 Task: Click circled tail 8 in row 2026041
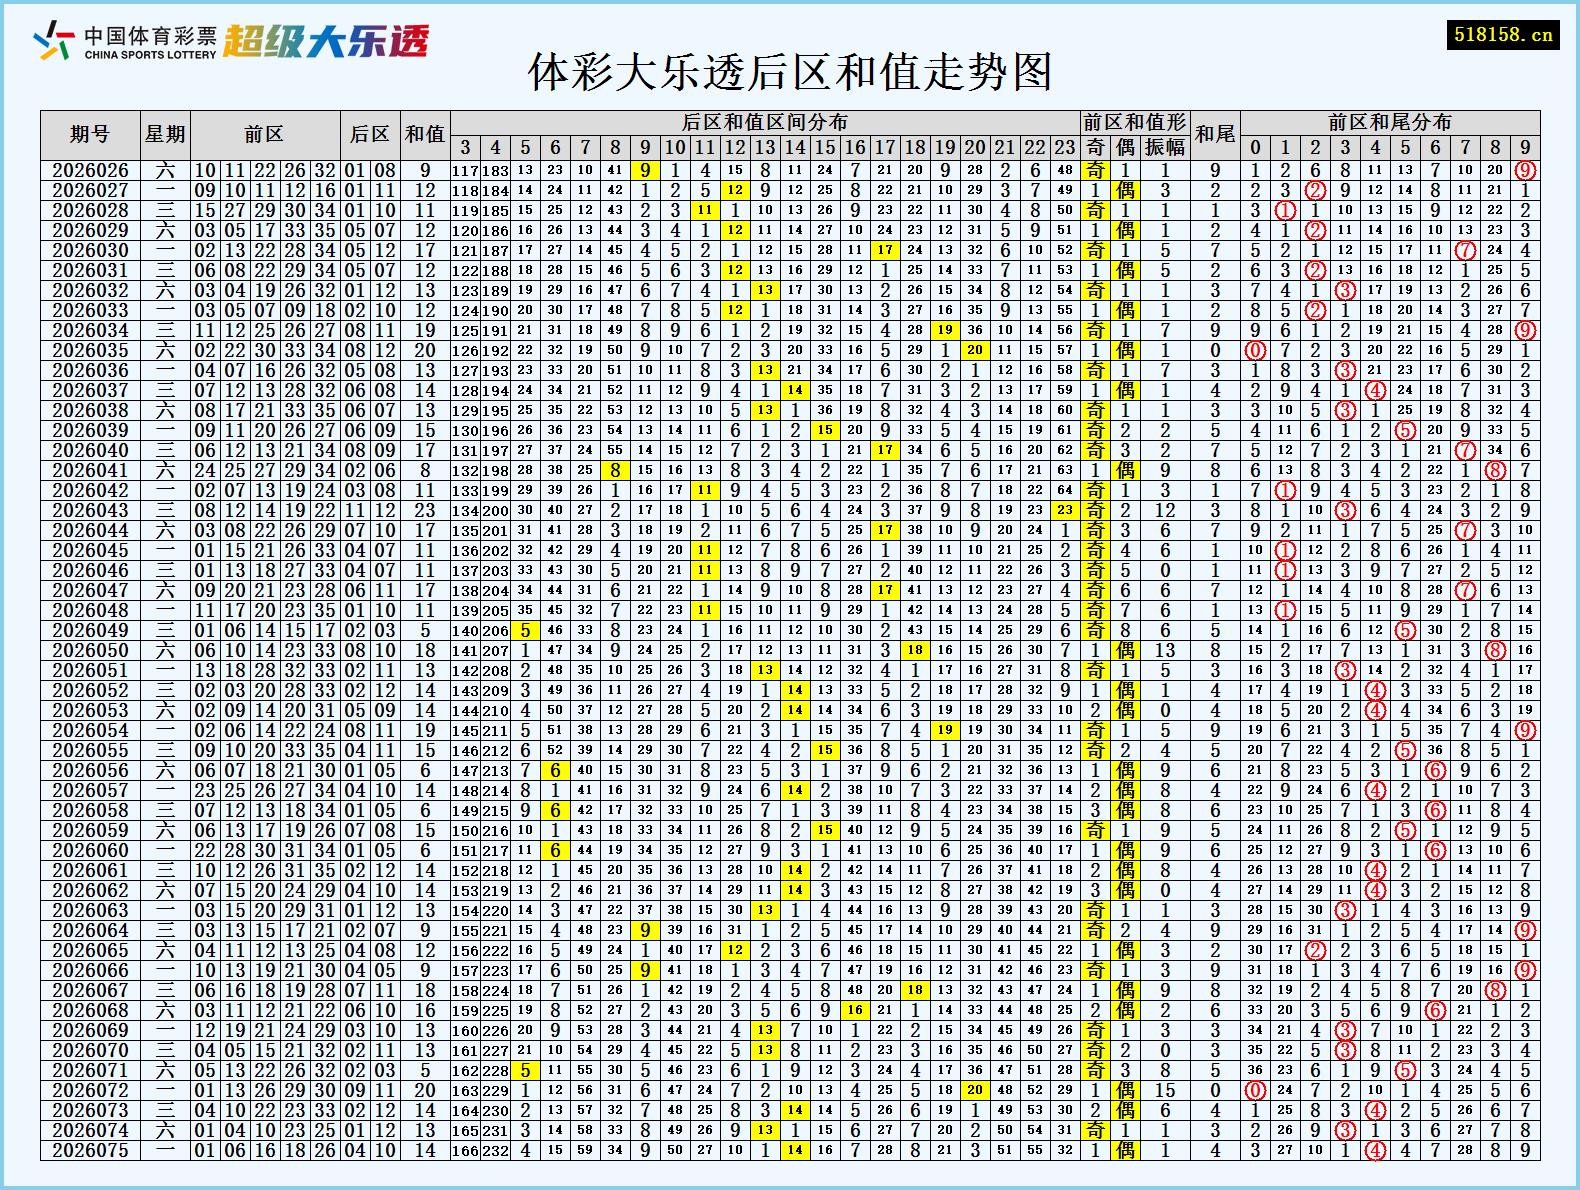click(x=1495, y=470)
